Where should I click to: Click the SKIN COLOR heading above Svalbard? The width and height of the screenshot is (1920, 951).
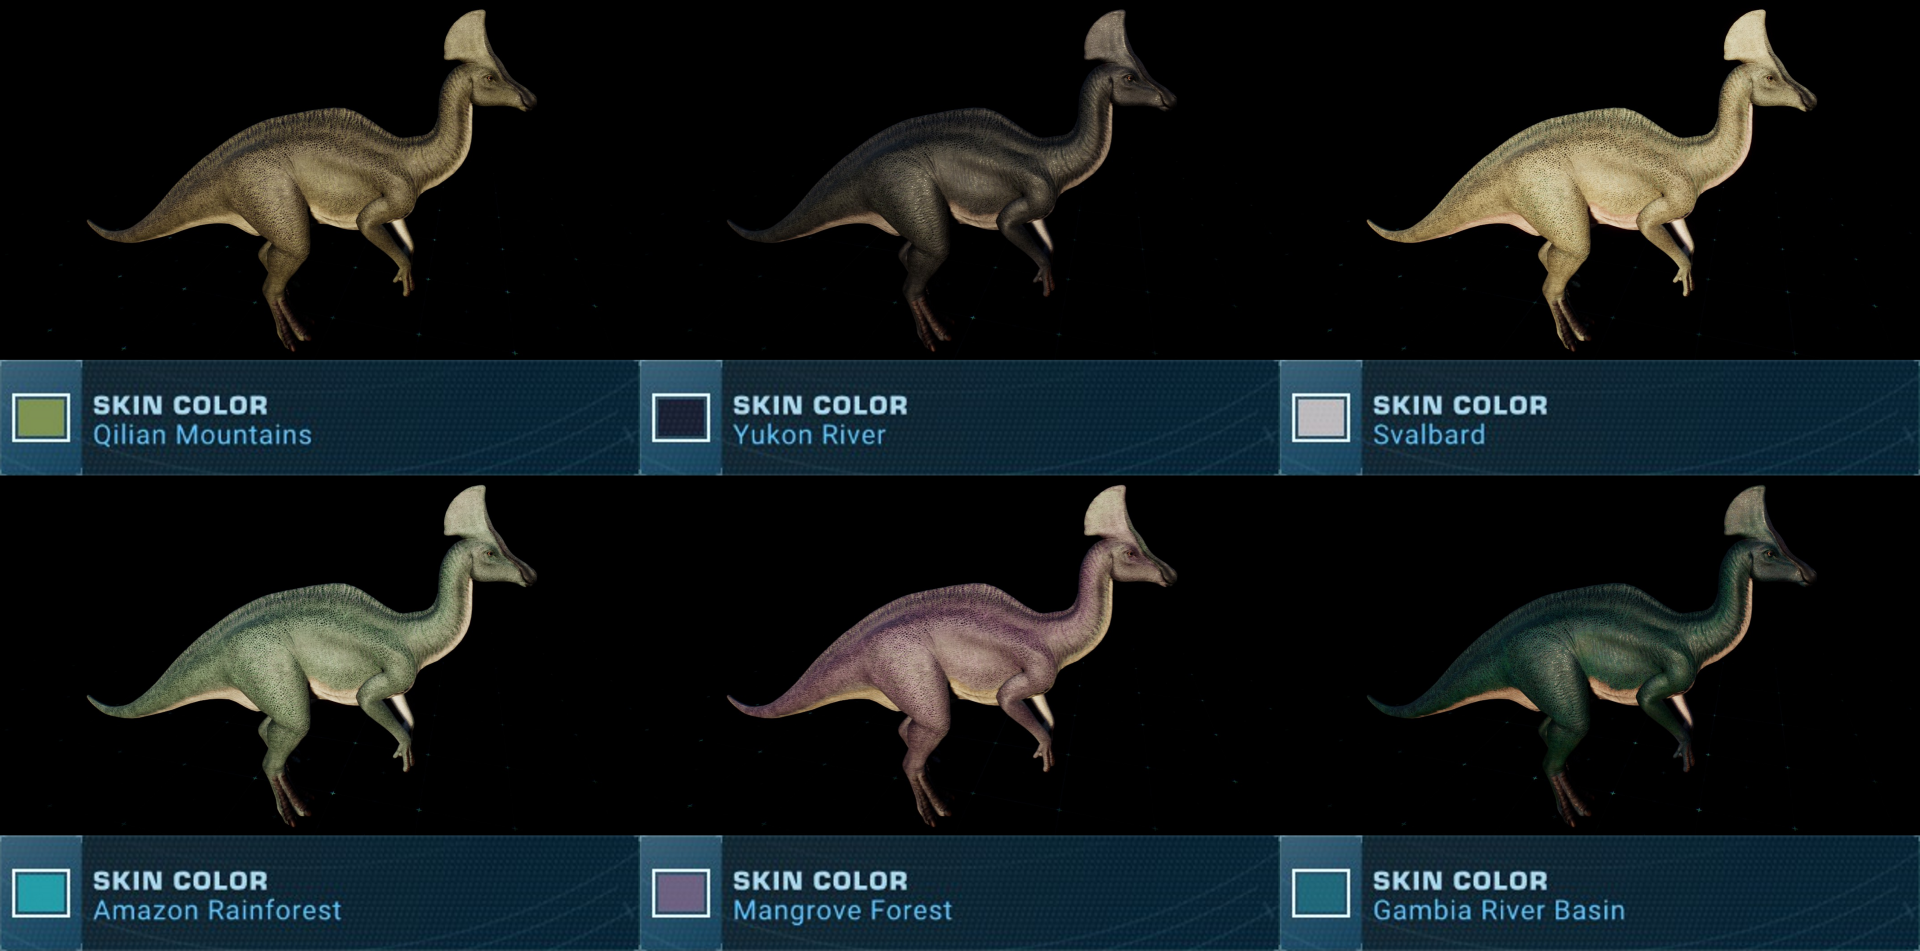[1460, 405]
